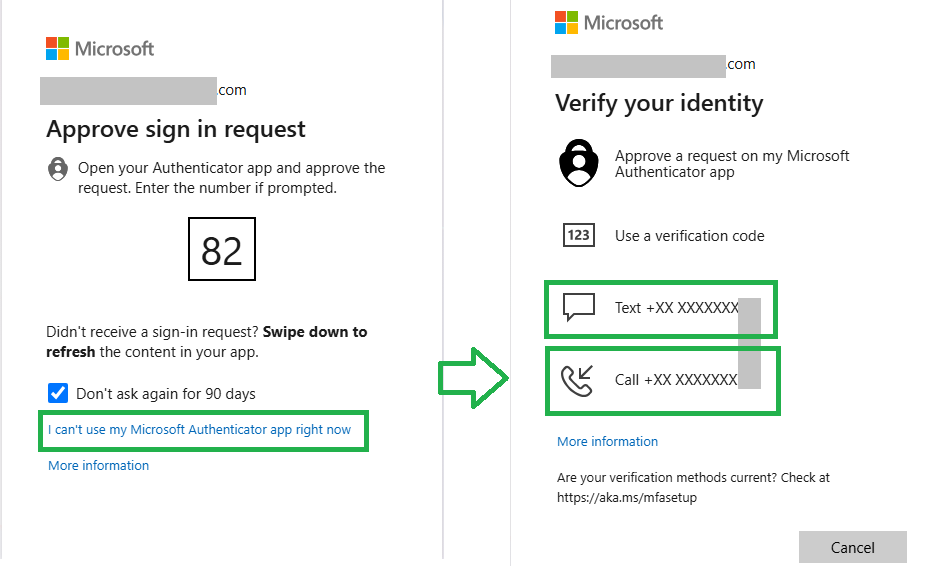Image resolution: width=950 pixels, height=566 pixels.
Task: Click the 123 verification code icon
Action: coord(579,235)
